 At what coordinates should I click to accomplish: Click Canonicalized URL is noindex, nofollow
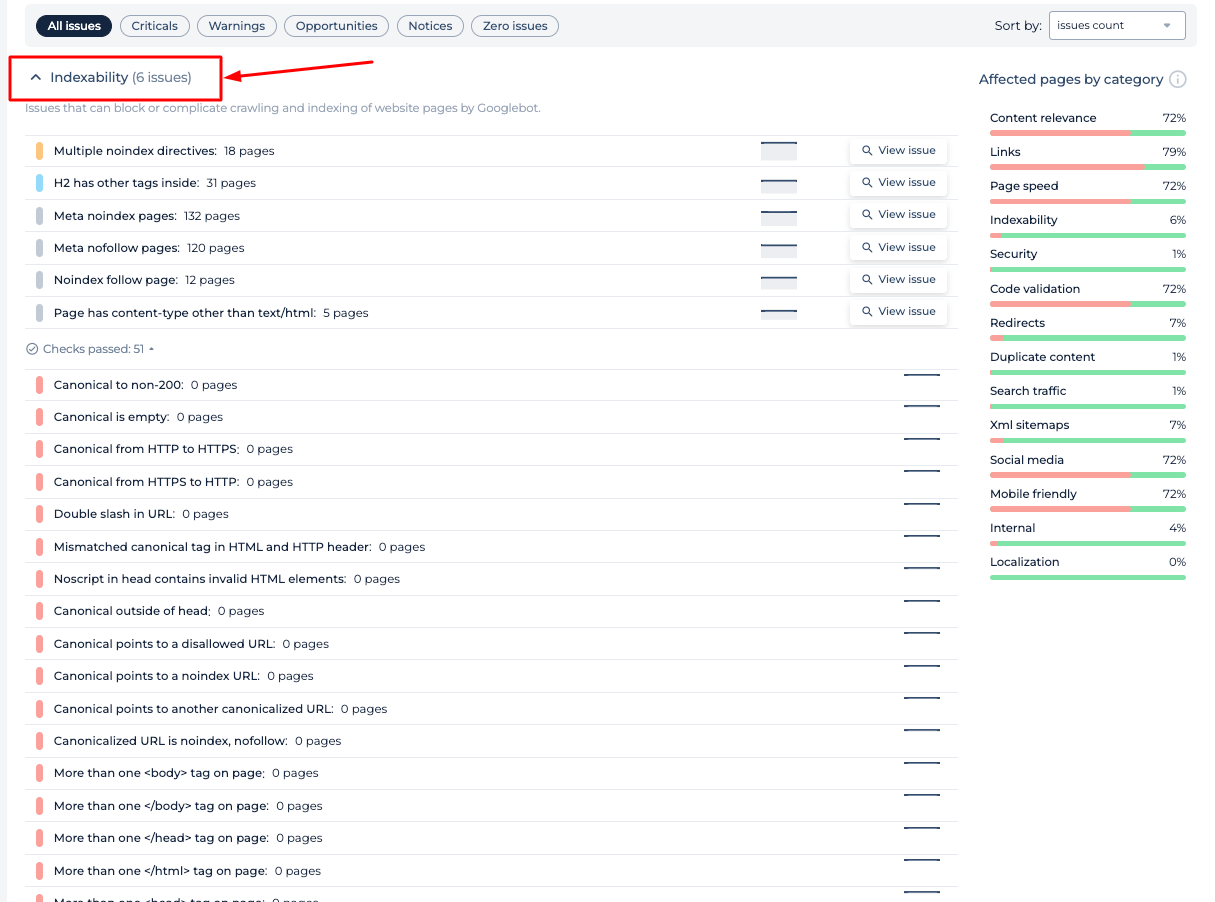[x=491, y=741]
